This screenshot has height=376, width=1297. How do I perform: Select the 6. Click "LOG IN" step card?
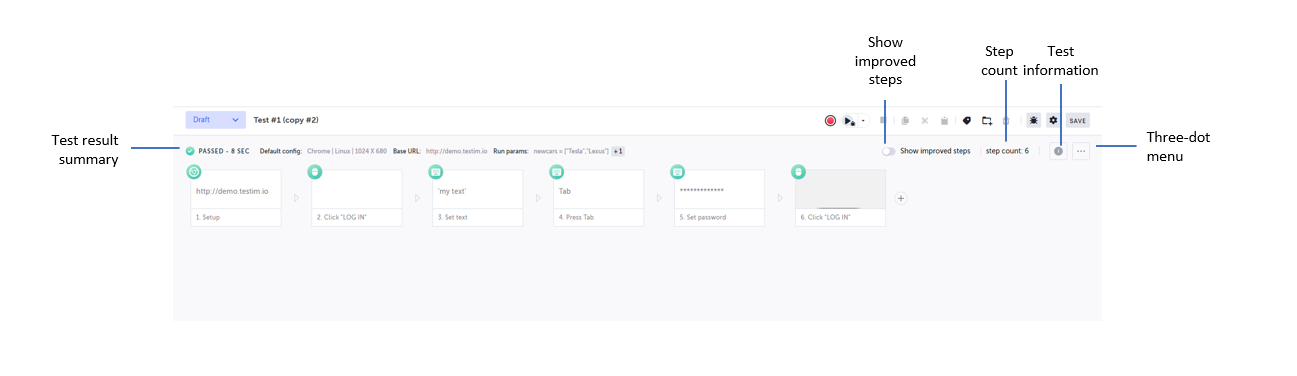(841, 198)
